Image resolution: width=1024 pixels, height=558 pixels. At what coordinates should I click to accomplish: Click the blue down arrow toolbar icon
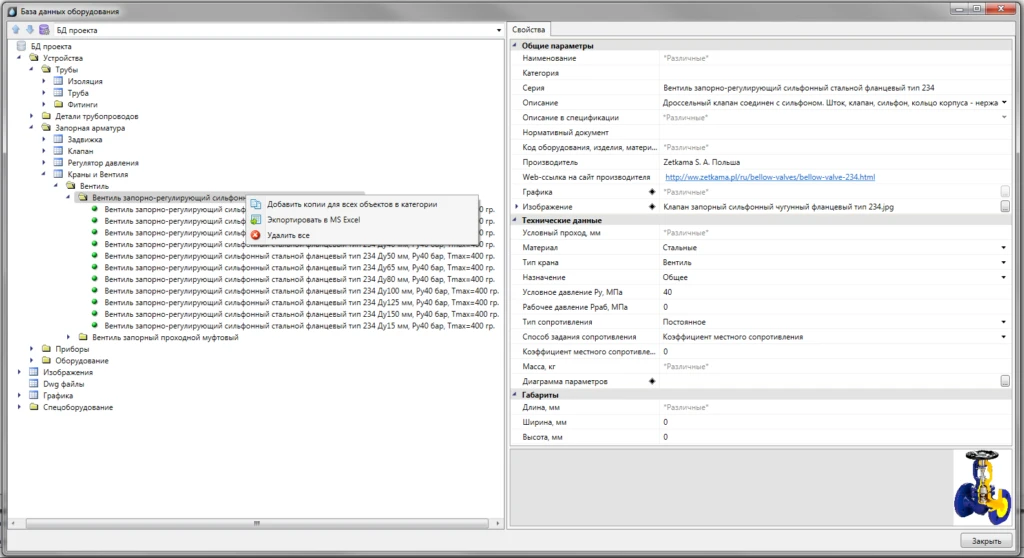point(29,31)
